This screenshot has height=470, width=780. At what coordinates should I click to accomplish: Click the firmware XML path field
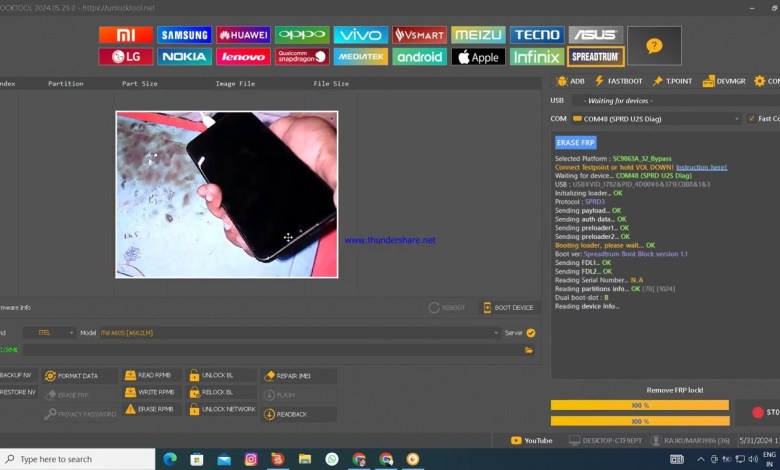tap(272, 350)
